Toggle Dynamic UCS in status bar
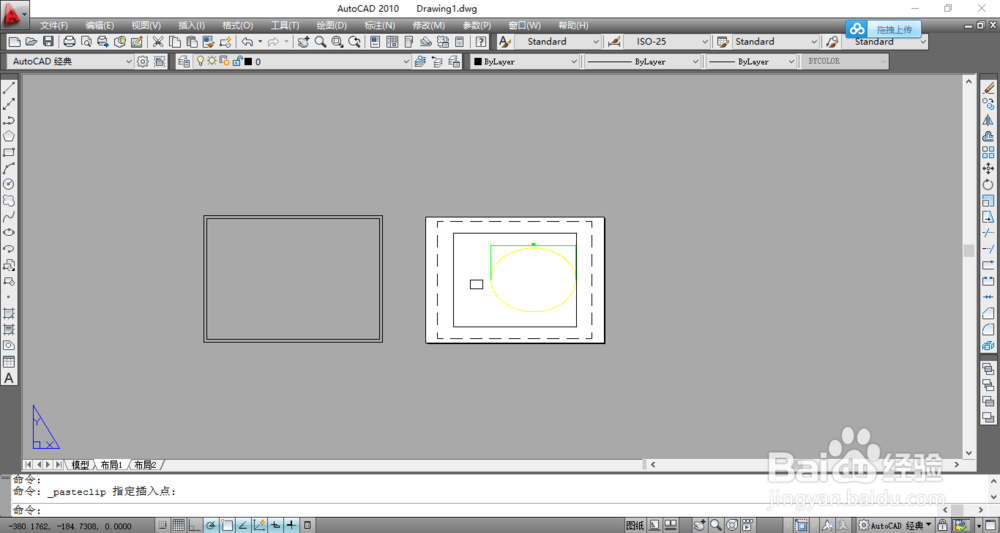The image size is (1000, 533). tap(259, 525)
